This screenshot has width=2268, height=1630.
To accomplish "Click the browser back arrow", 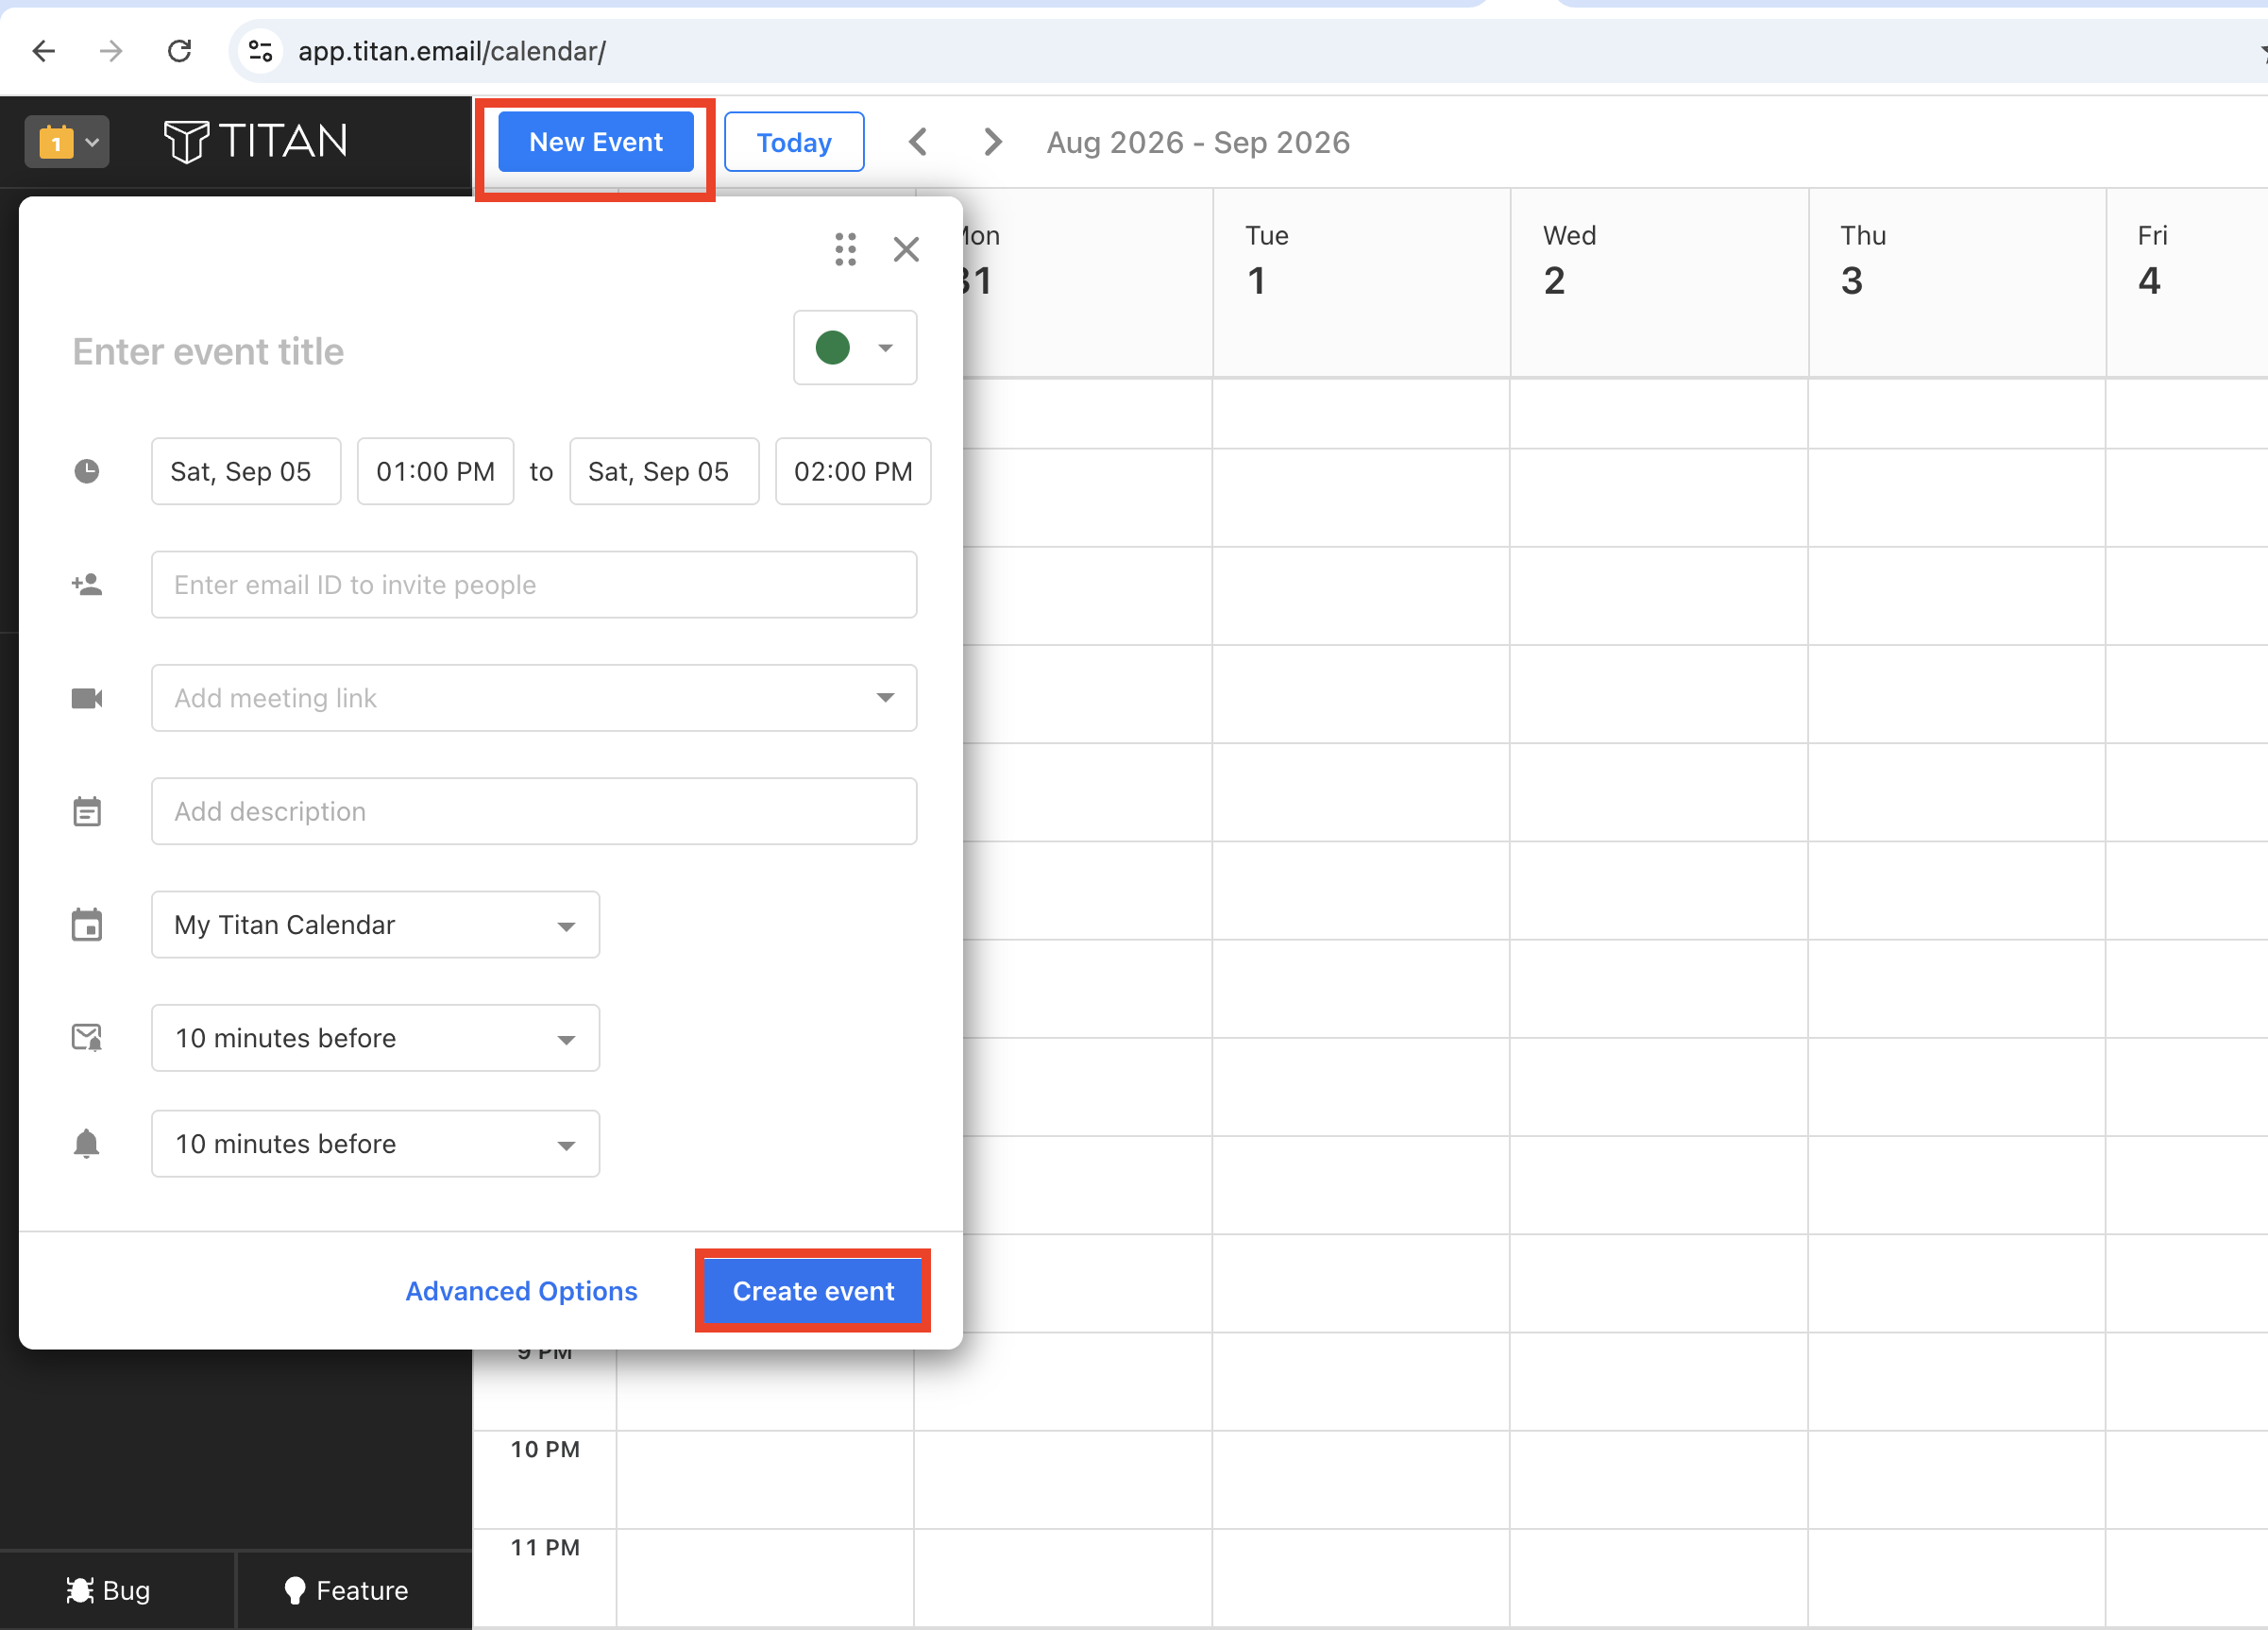I will coord(43,51).
